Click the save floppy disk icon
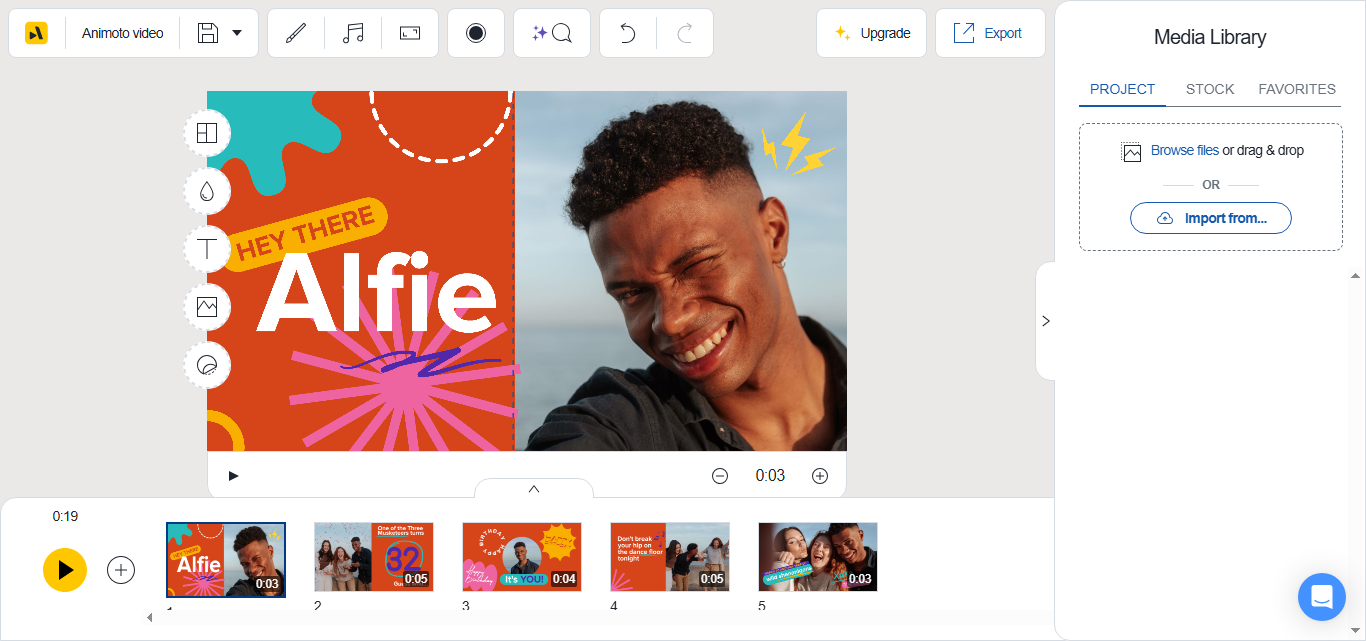The height and width of the screenshot is (641, 1366). click(208, 33)
